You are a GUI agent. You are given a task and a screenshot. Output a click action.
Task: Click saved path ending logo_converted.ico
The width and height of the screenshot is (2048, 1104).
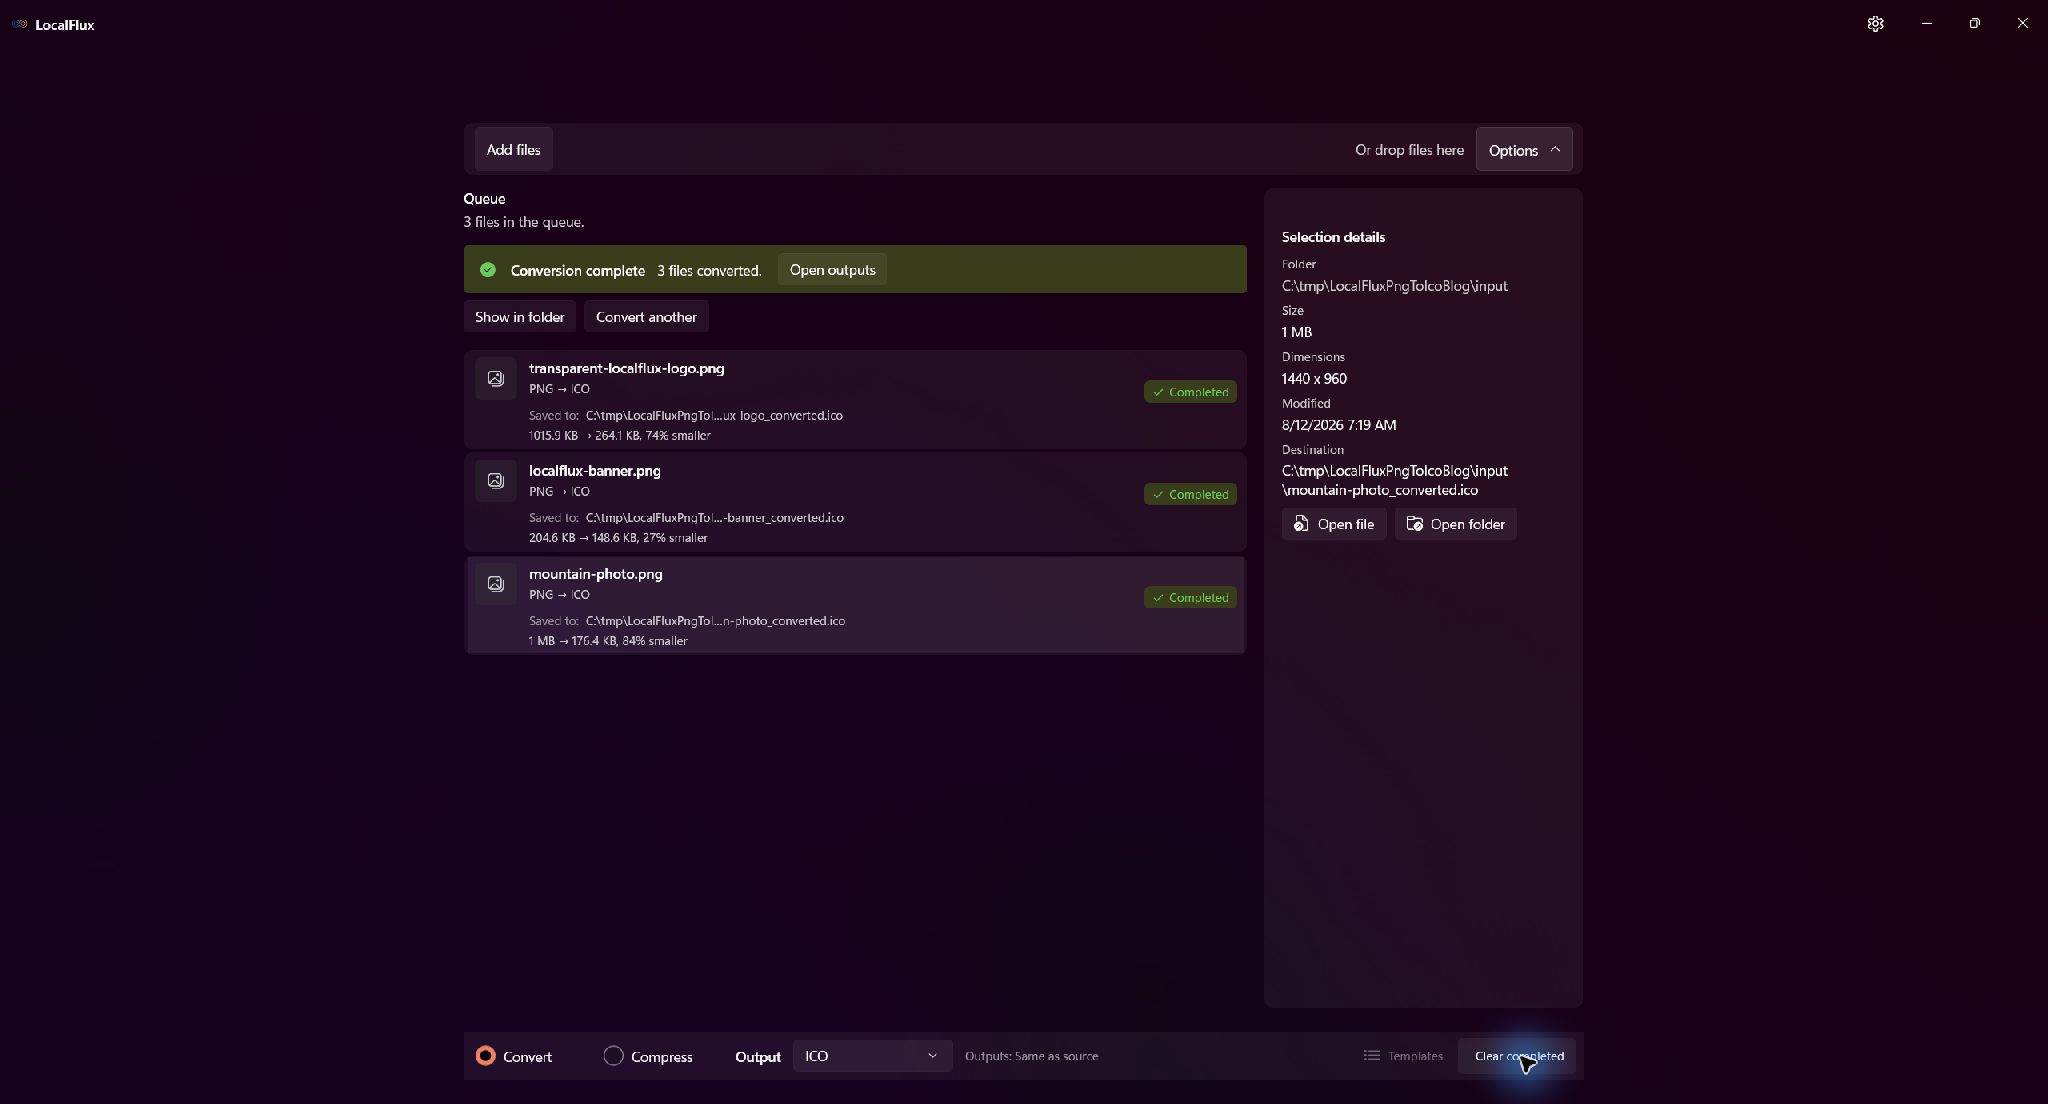(714, 415)
